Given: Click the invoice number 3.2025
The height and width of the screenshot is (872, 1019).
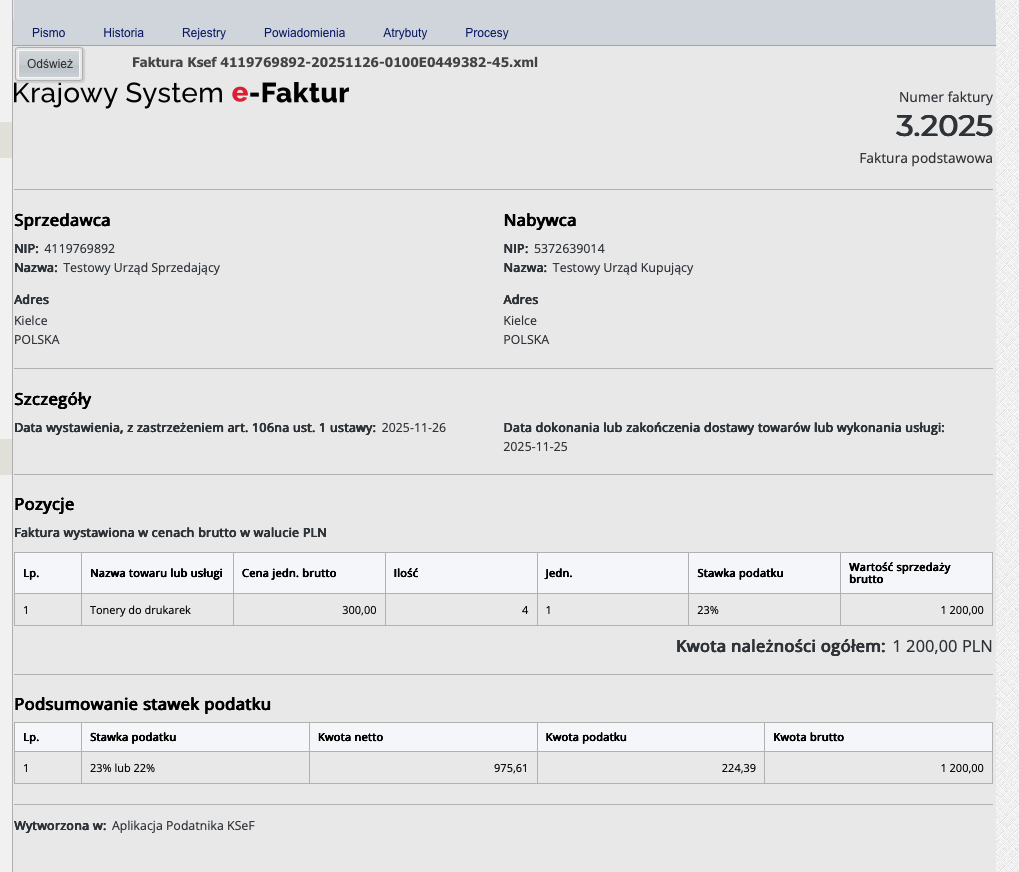Looking at the screenshot, I should click(x=943, y=127).
